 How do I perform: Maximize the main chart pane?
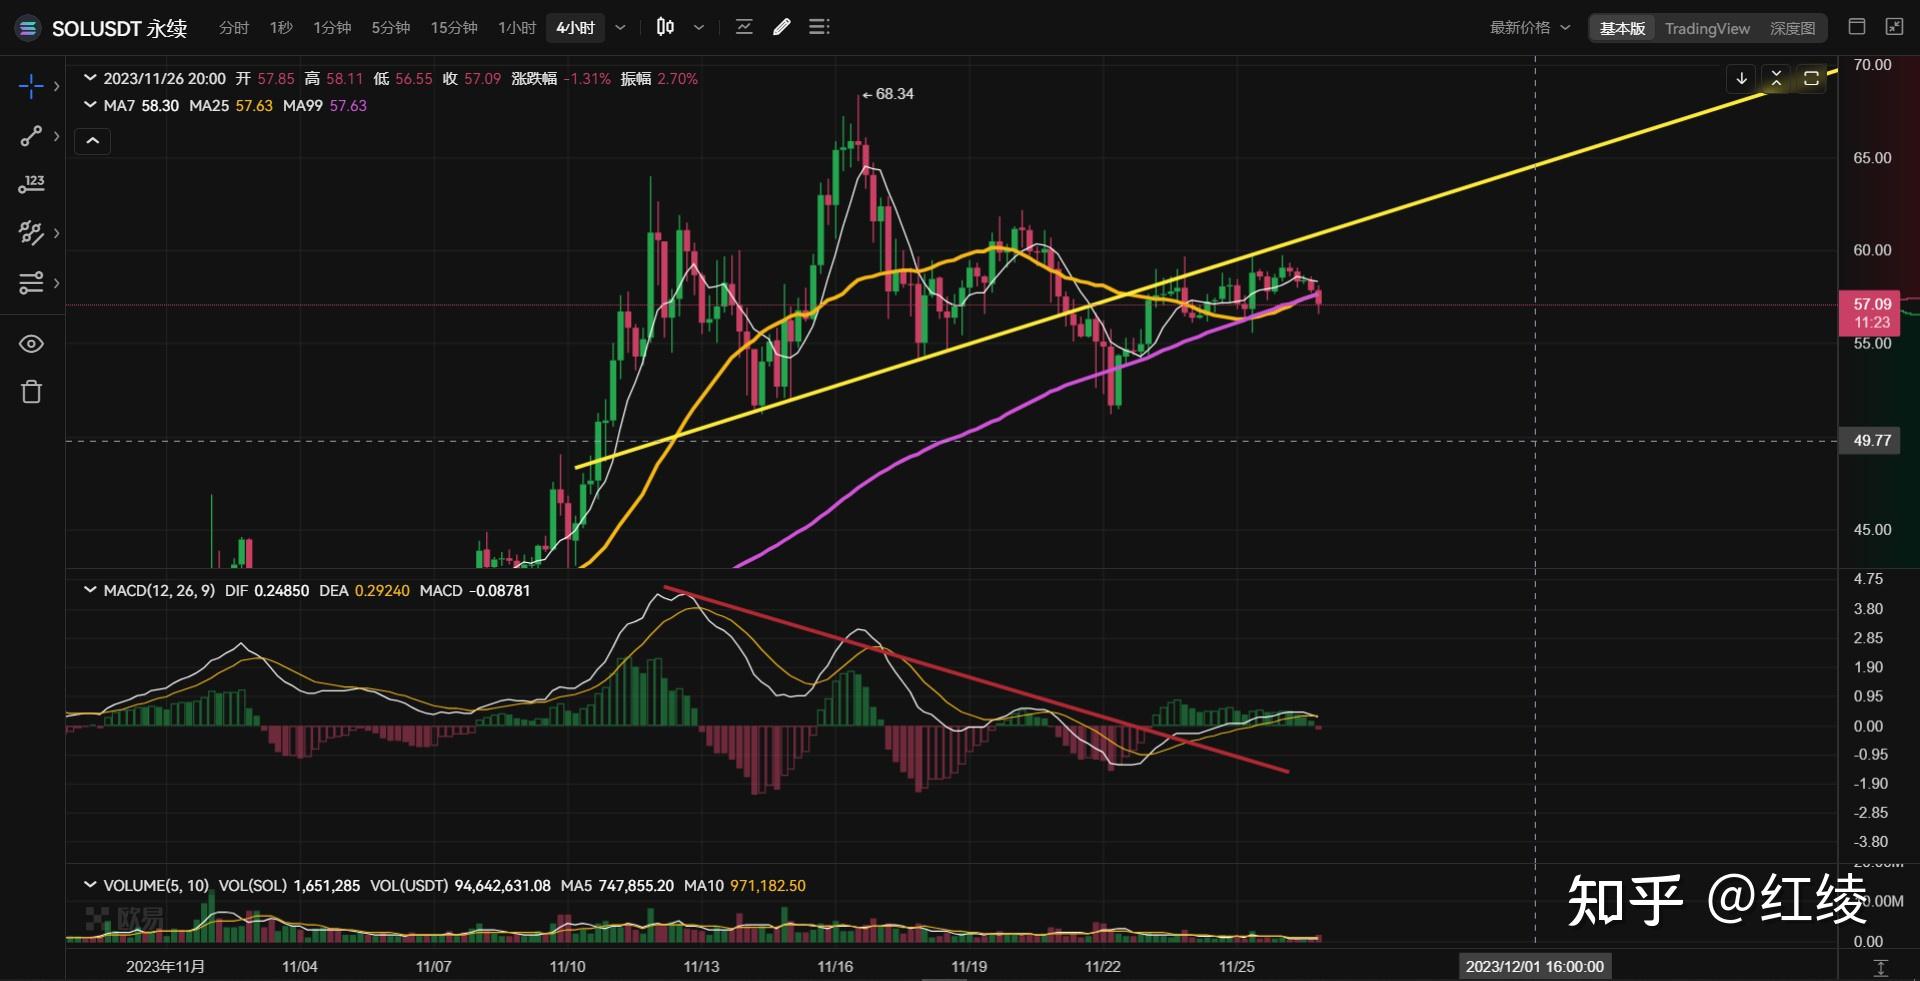point(1811,78)
